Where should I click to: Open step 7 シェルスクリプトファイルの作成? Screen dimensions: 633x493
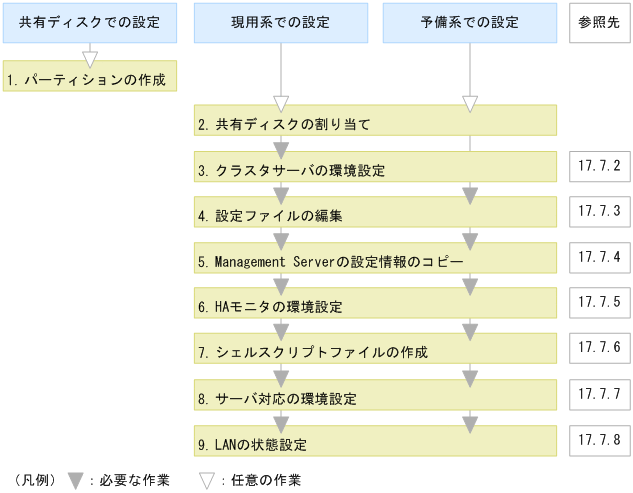(375, 352)
